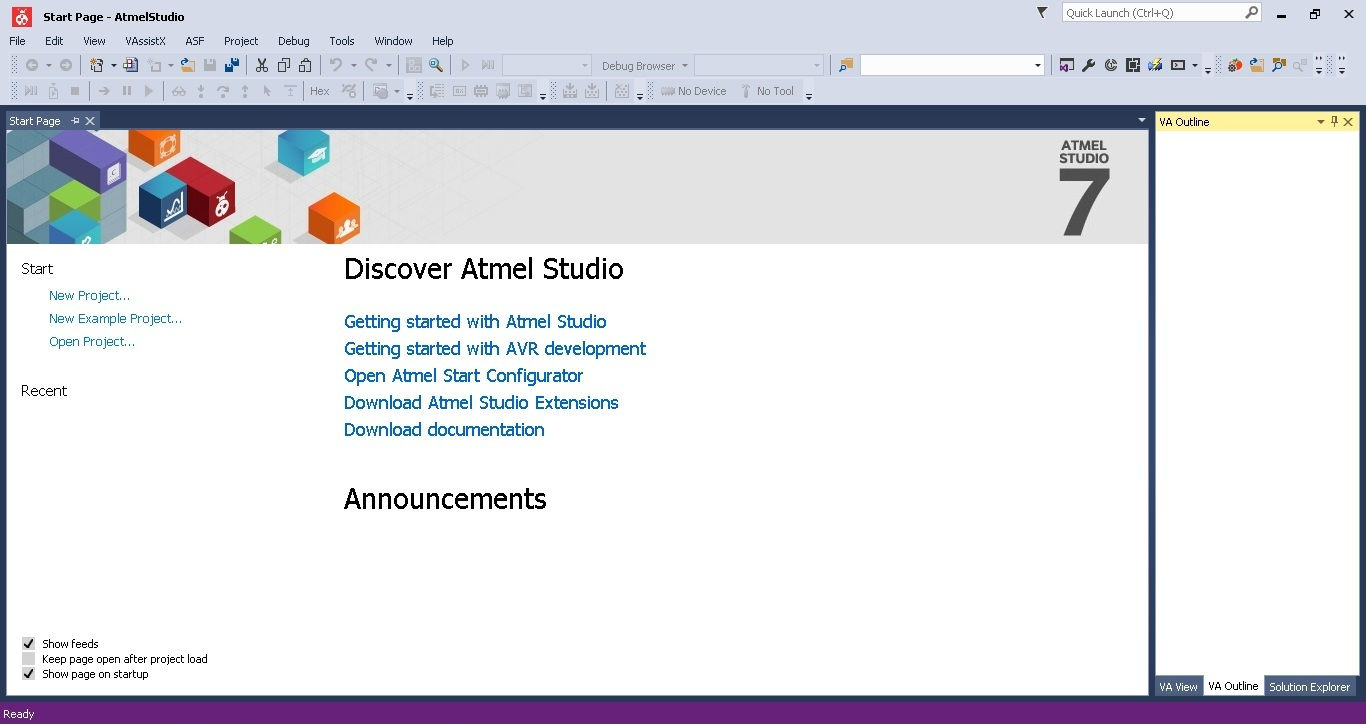The image size is (1366, 724).
Task: Expand the Redo history dropdown arrow
Action: [389, 65]
